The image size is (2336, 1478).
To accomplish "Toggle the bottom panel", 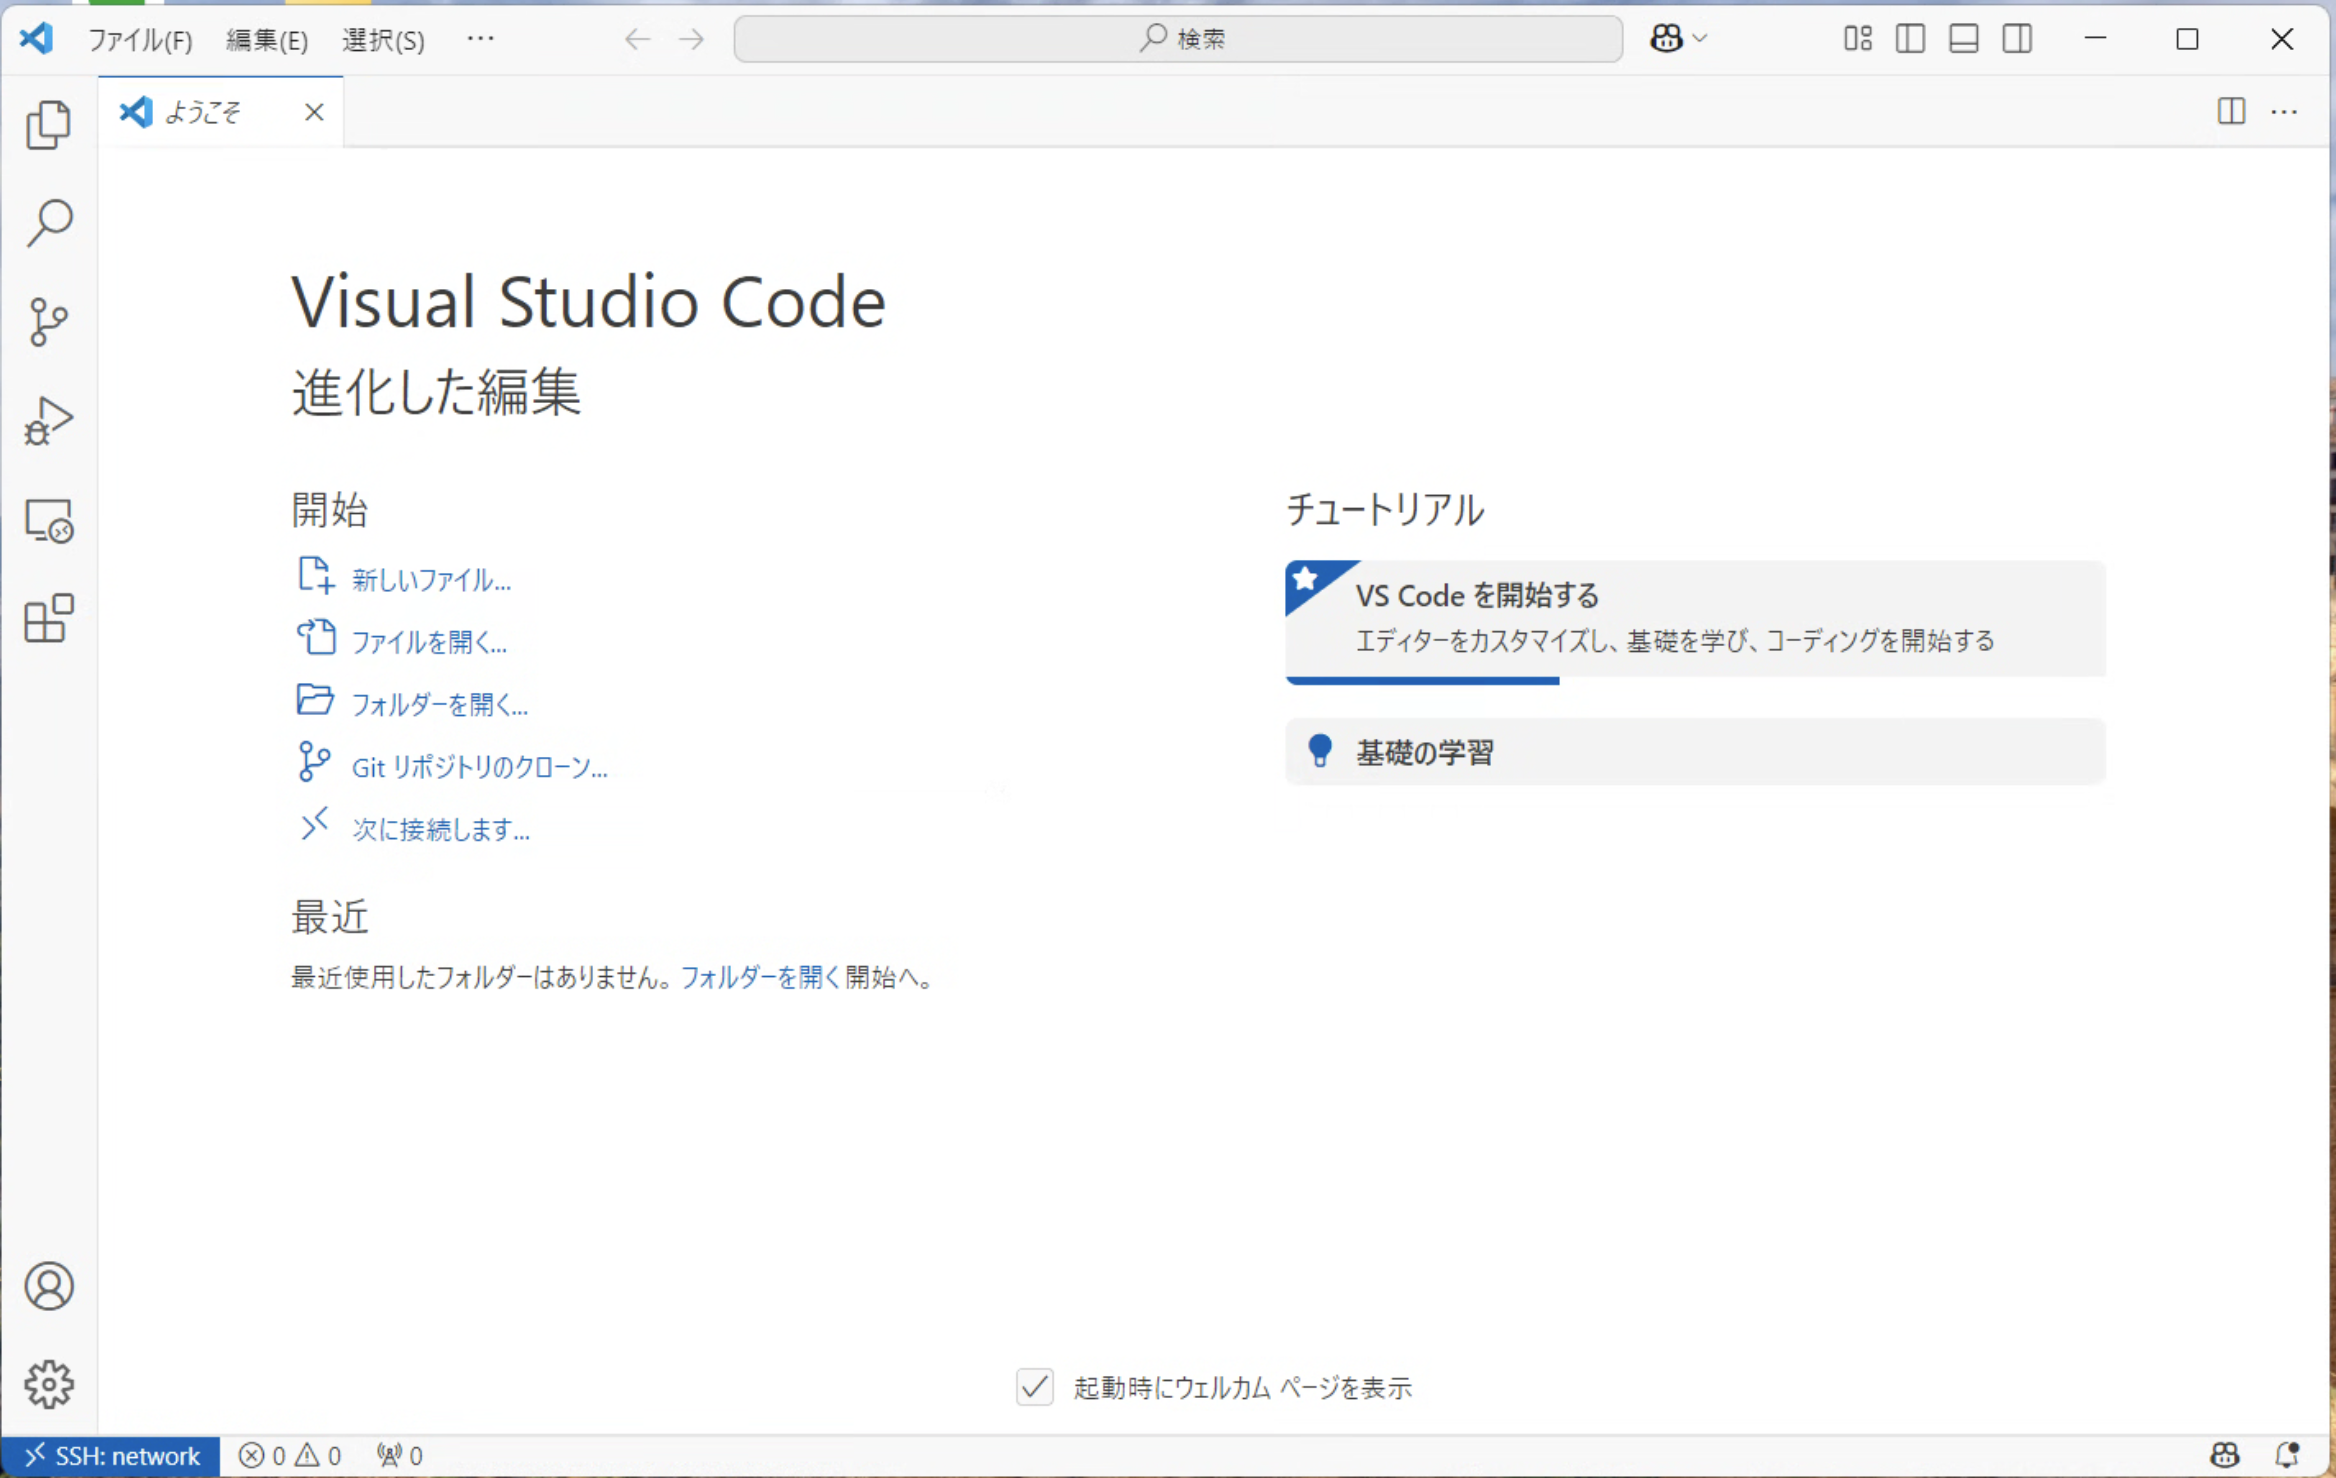I will [x=1964, y=39].
